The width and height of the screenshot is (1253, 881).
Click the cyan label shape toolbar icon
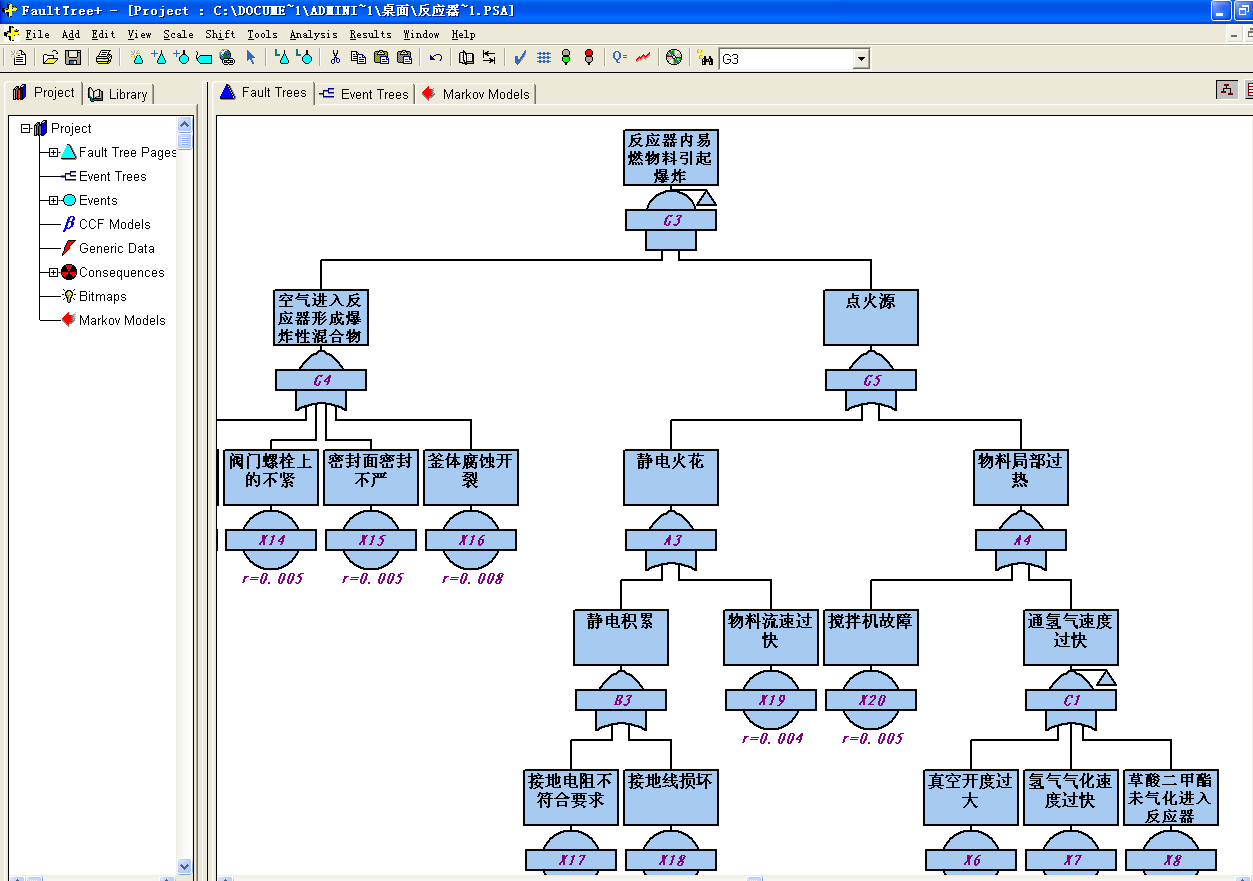coord(204,58)
